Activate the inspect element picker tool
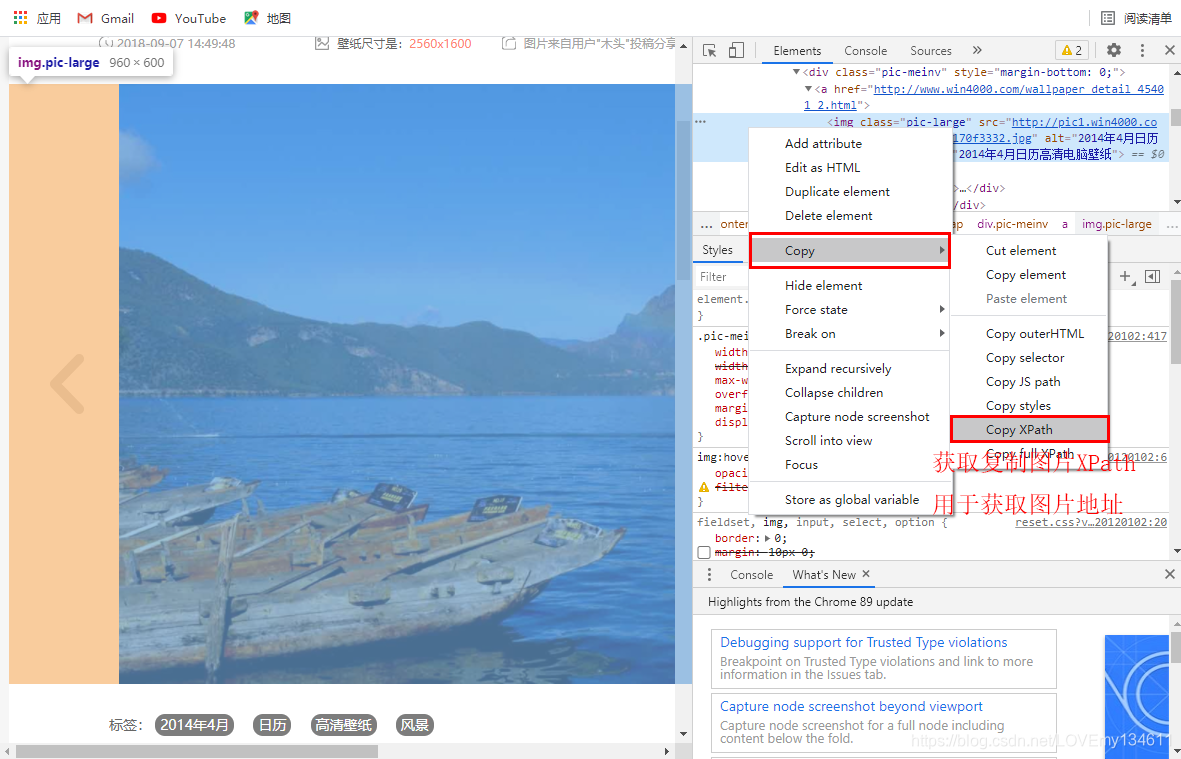This screenshot has width=1181, height=759. (709, 50)
